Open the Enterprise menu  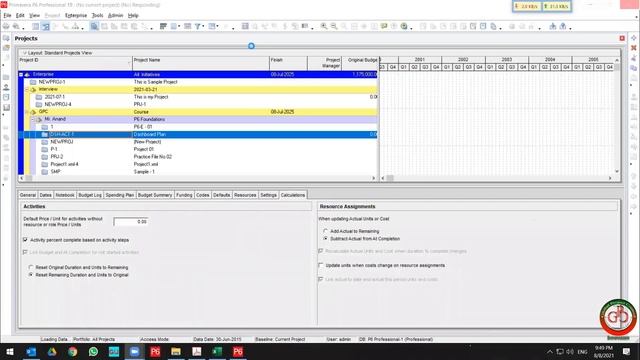(x=76, y=16)
